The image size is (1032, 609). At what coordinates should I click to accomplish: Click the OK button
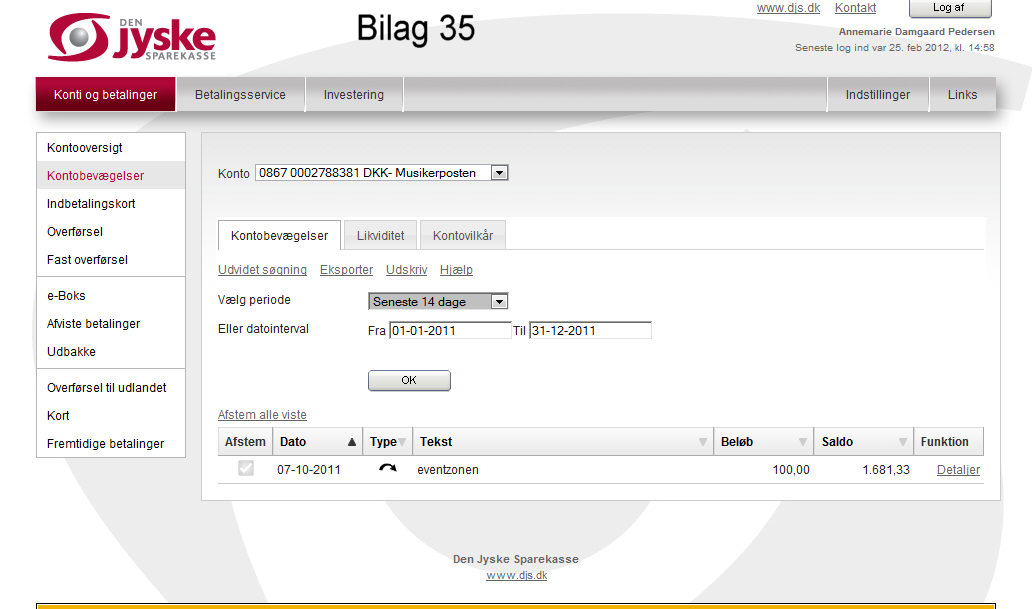coord(409,380)
